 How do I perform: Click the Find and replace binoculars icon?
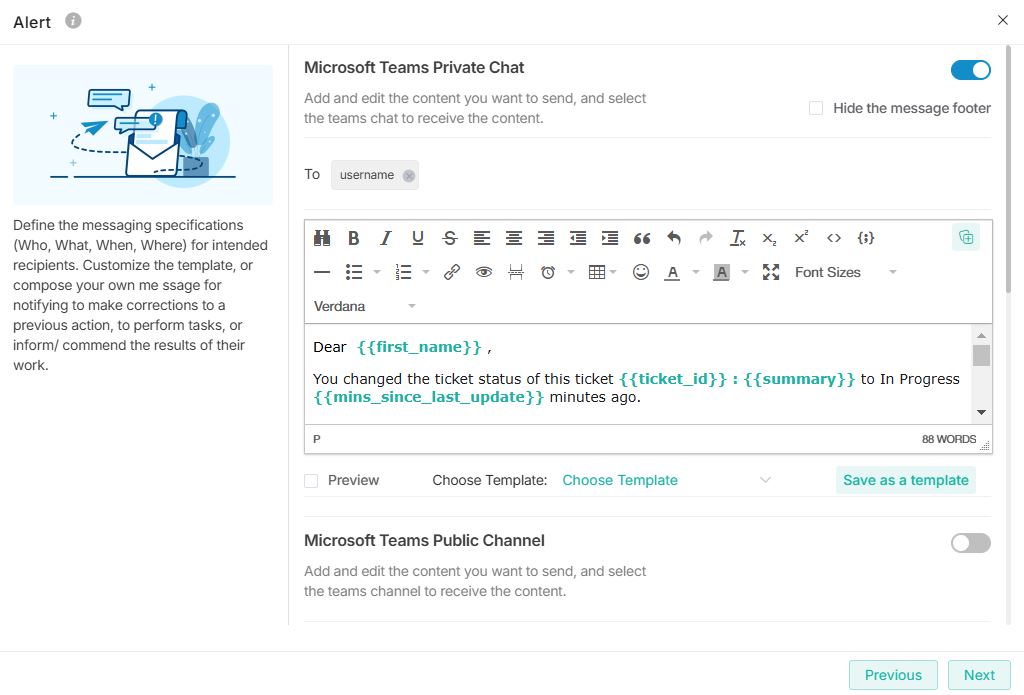[x=322, y=238]
